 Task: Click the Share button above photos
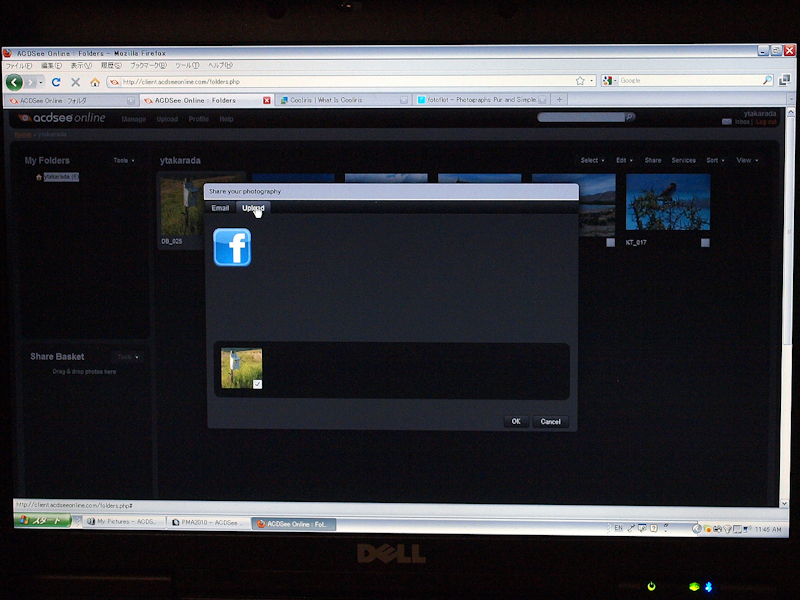click(x=653, y=160)
